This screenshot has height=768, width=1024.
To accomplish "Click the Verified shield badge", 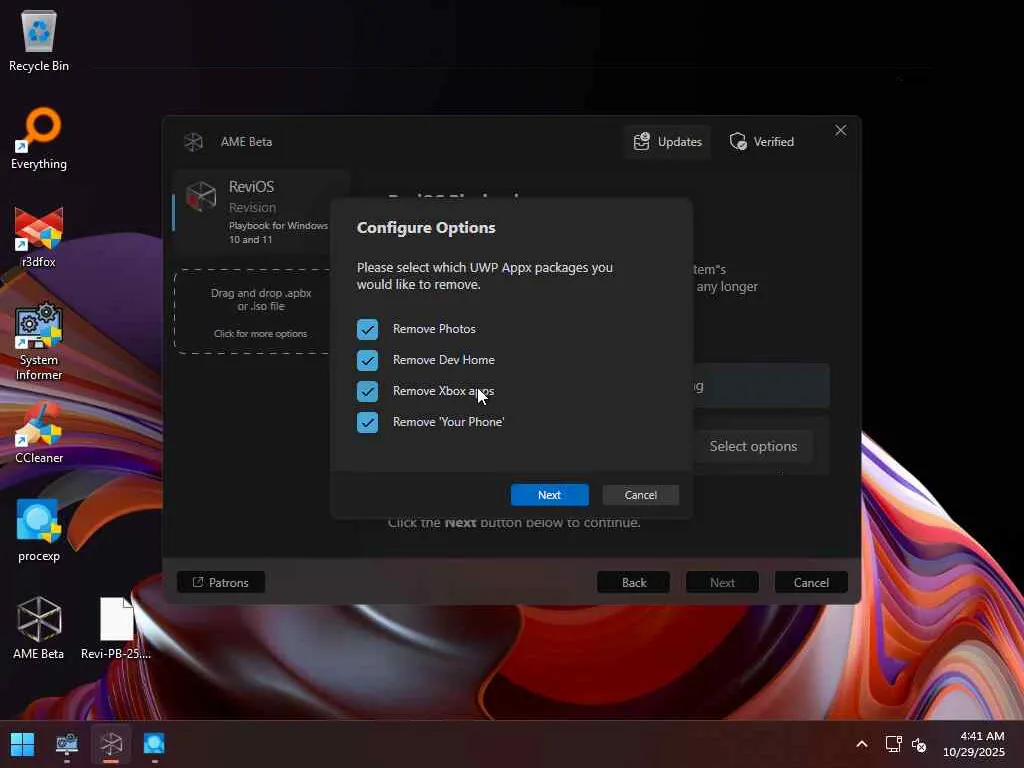I will 761,142.
